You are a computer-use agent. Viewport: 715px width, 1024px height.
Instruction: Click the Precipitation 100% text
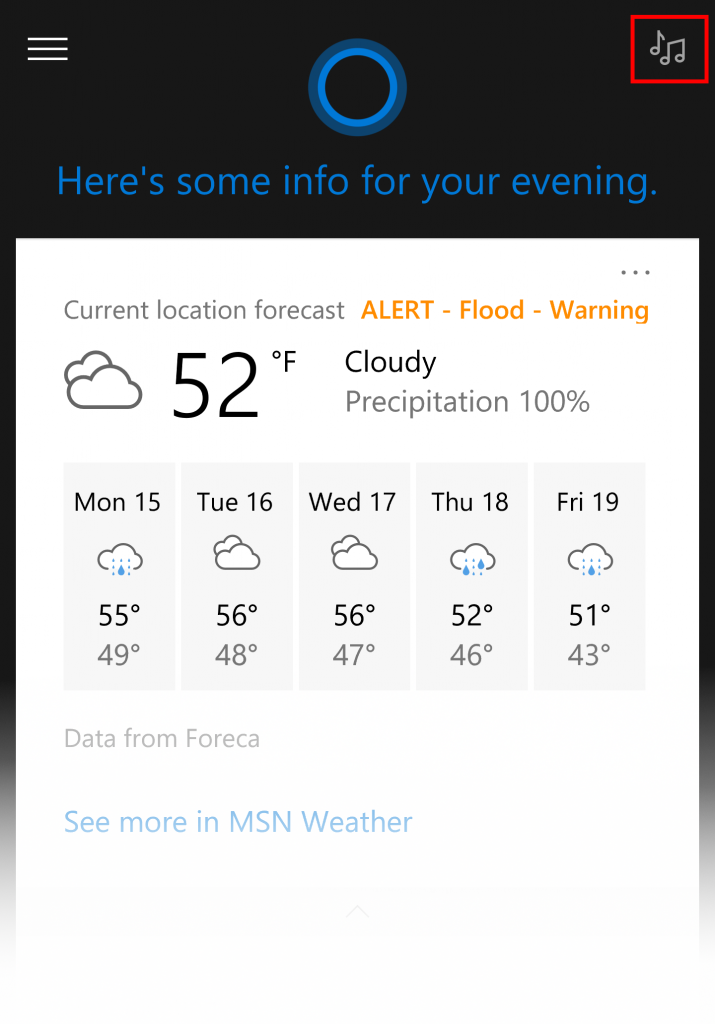467,402
